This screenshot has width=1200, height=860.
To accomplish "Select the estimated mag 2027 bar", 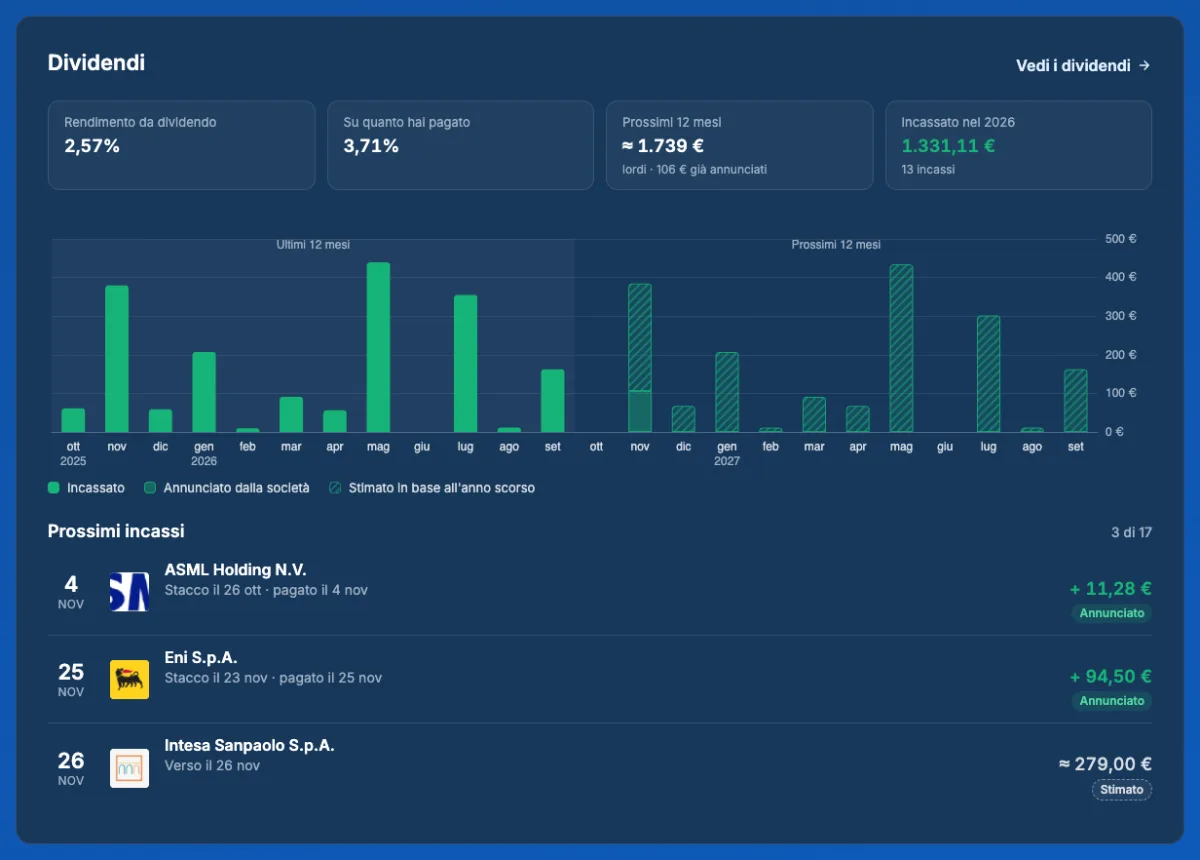I will (x=901, y=348).
